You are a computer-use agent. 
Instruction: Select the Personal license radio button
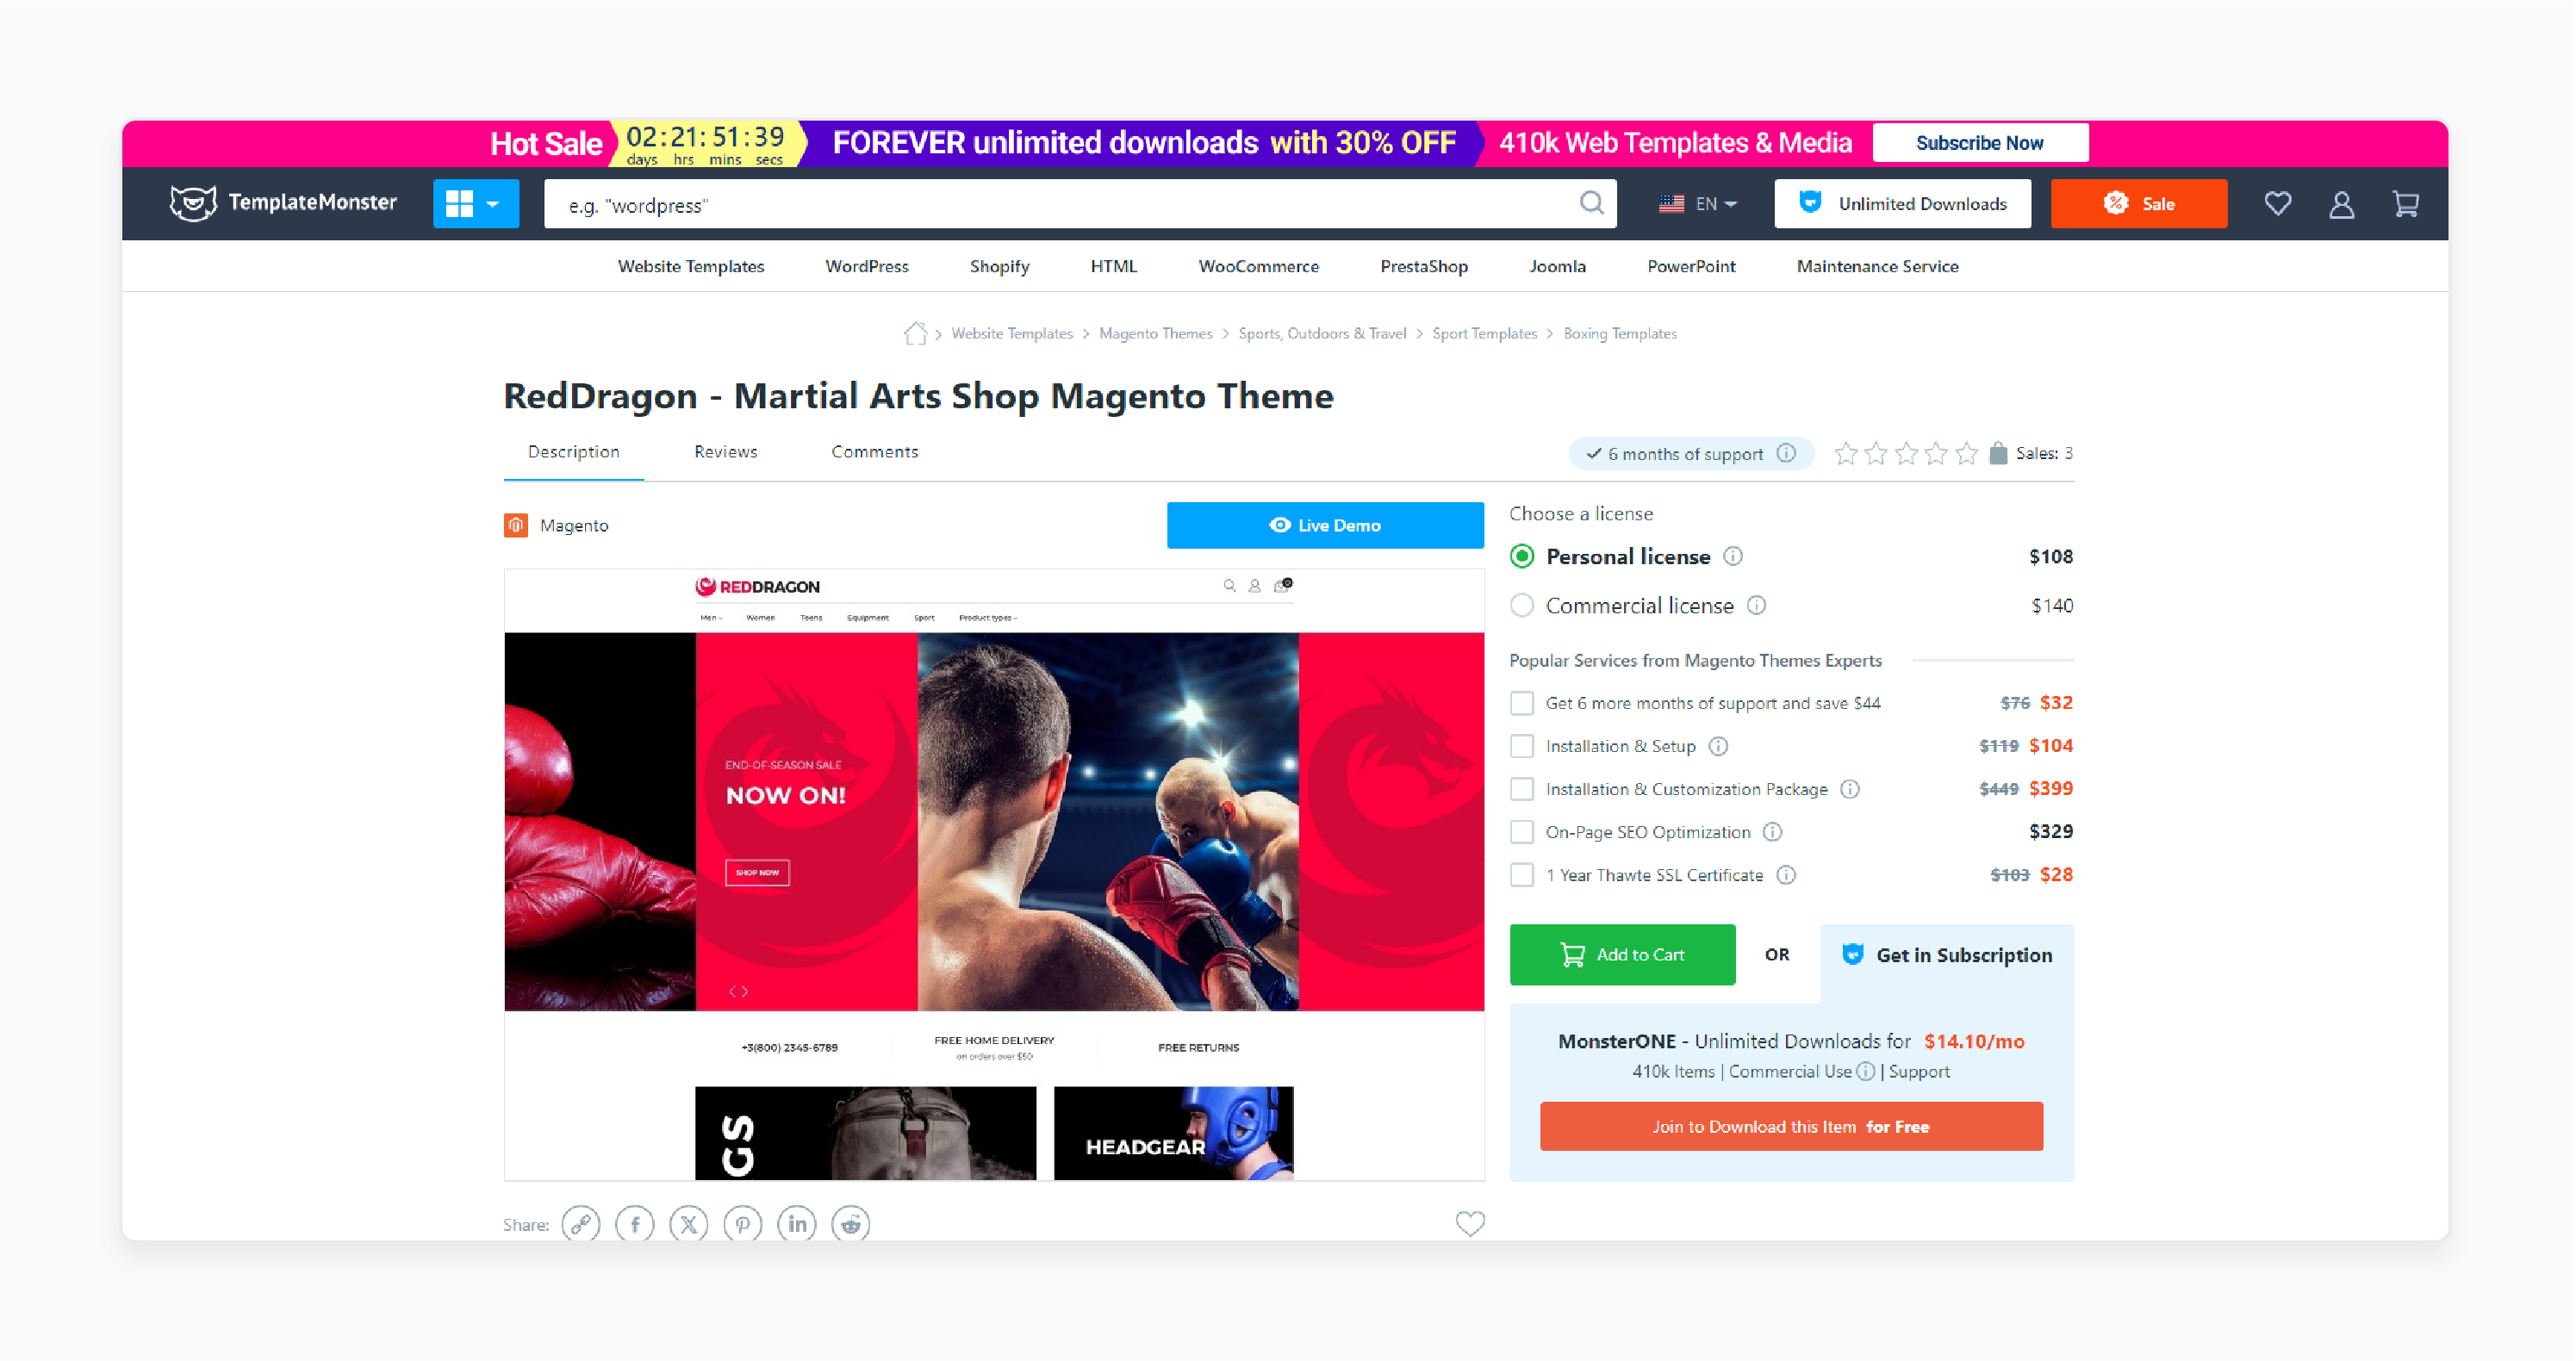click(1520, 556)
